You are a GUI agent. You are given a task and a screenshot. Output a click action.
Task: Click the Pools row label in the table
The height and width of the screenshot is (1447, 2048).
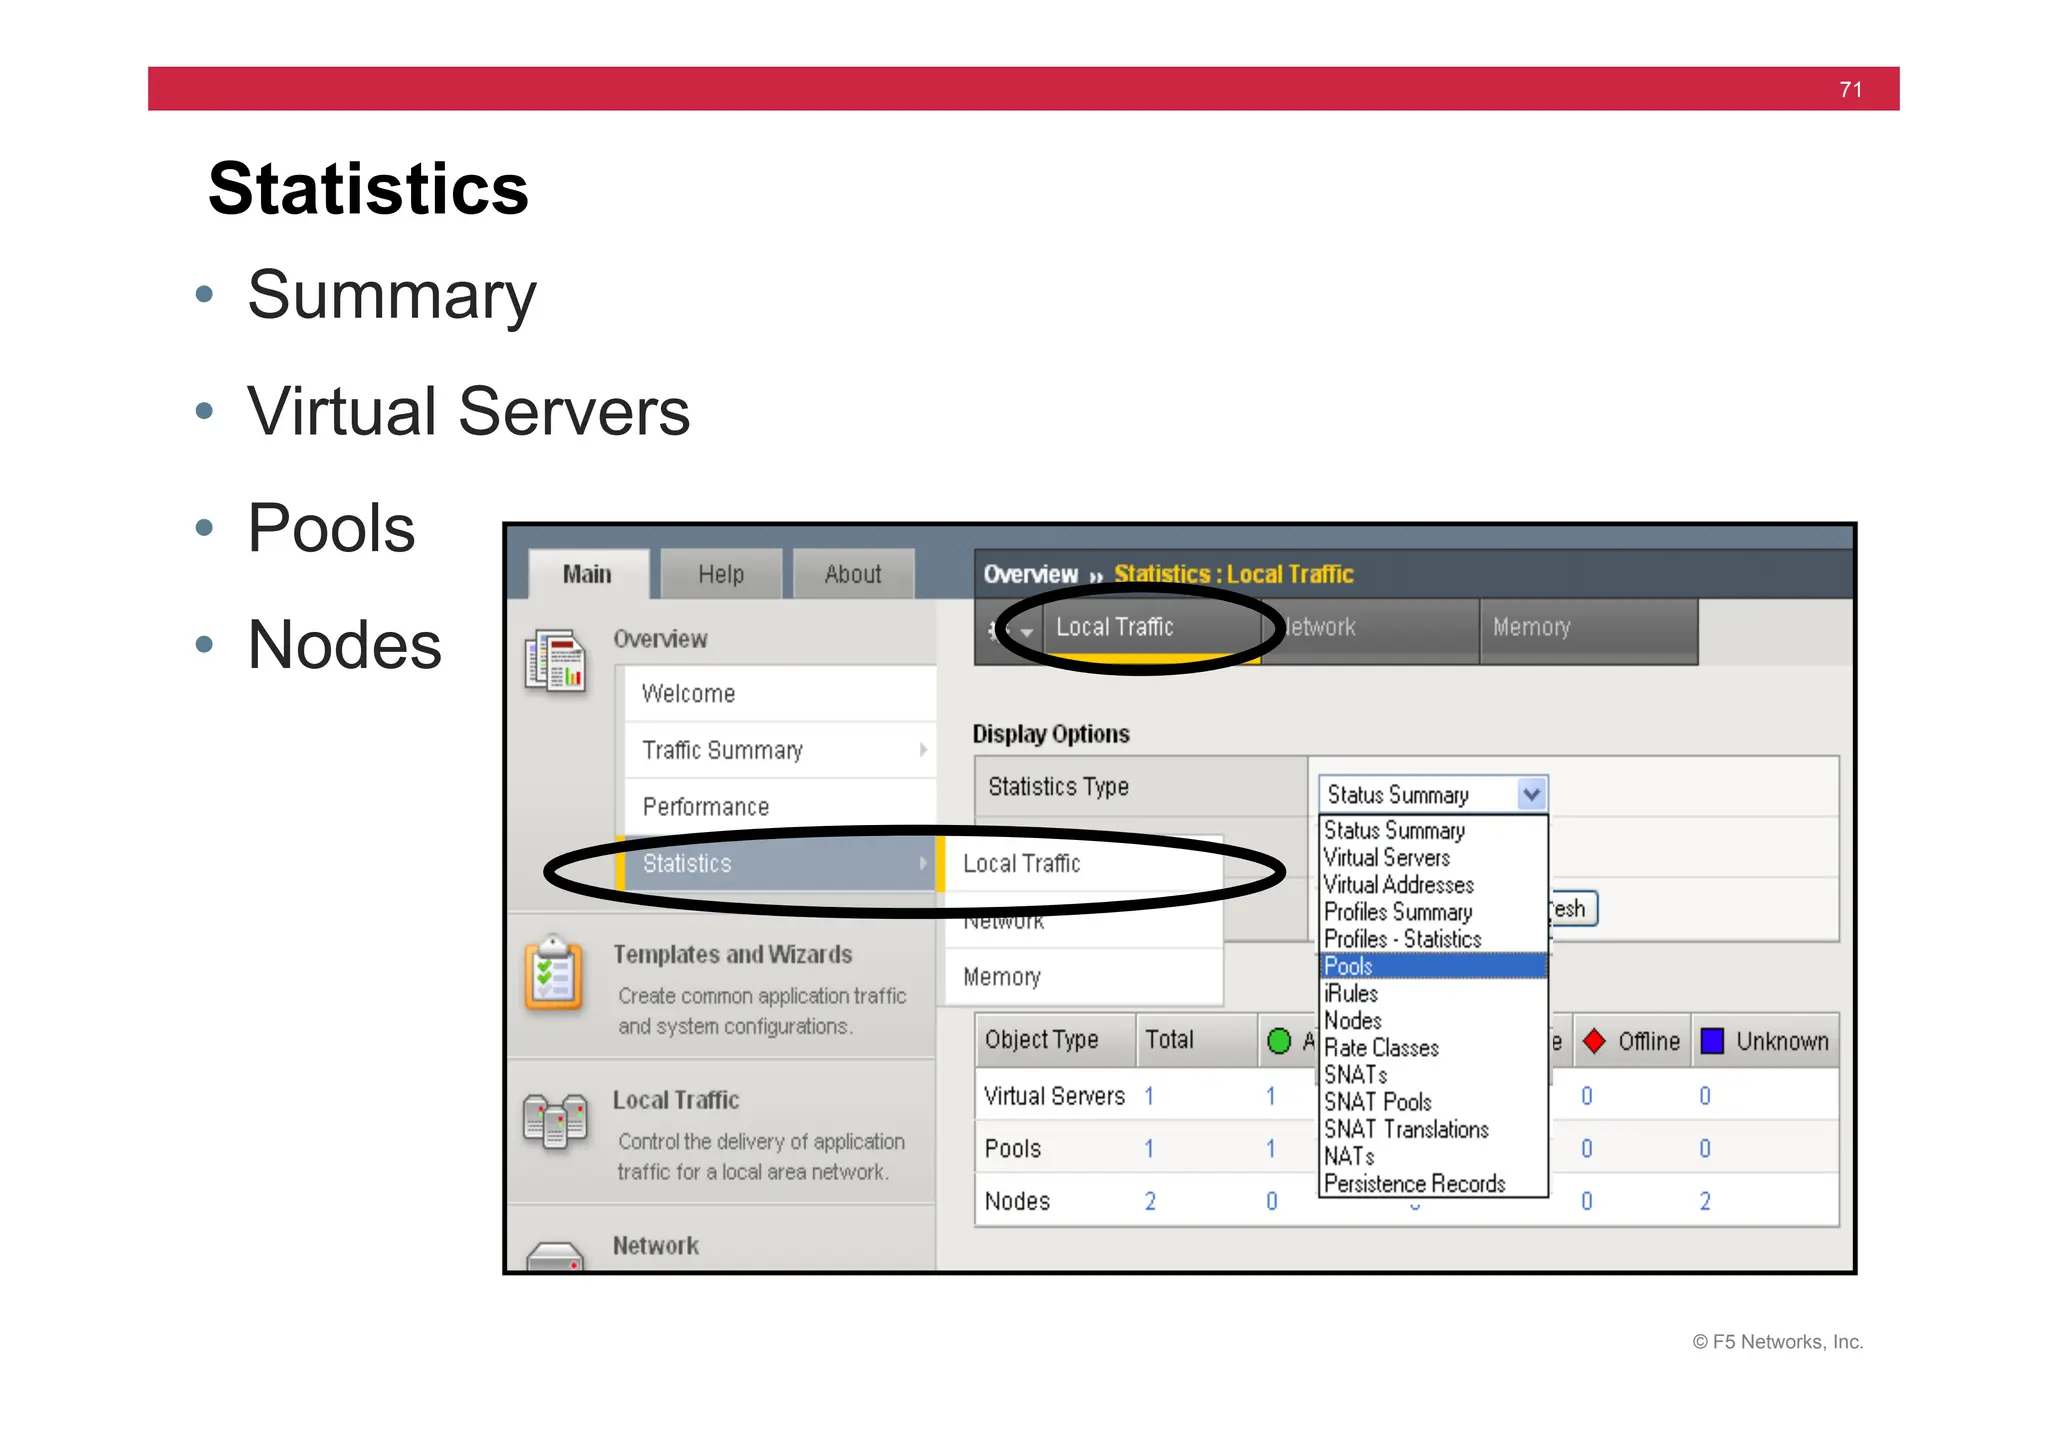pos(1013,1149)
